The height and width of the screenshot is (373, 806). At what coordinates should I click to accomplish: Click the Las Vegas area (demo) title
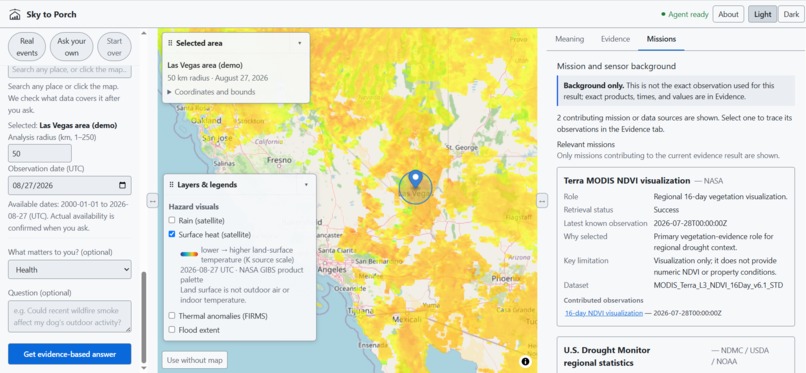click(205, 65)
